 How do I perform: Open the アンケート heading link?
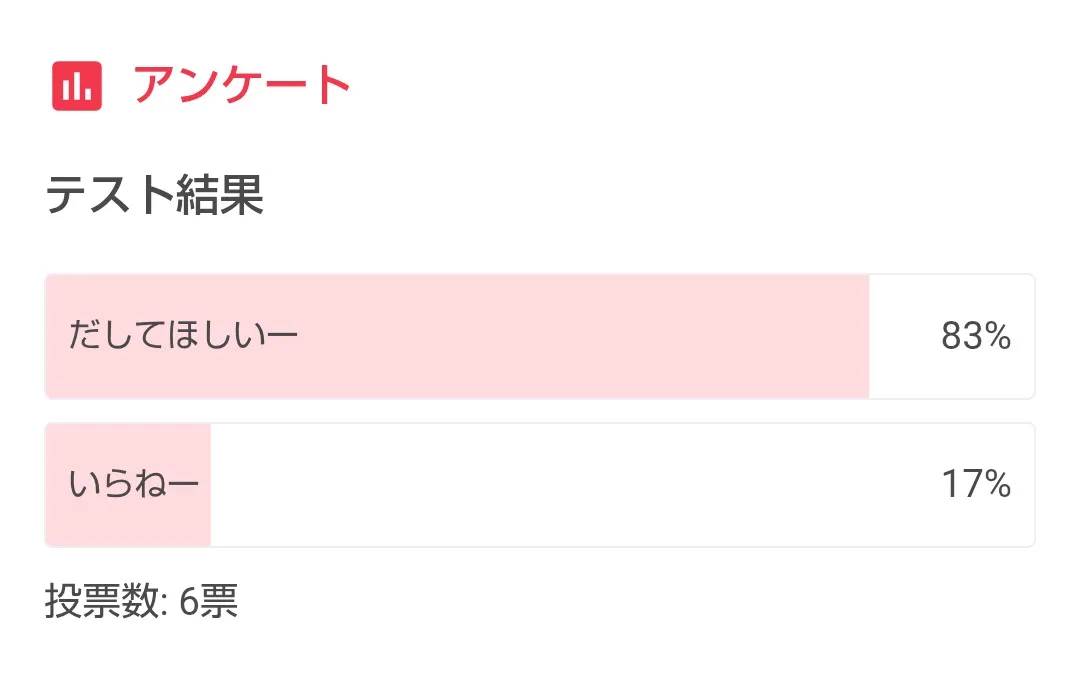click(x=242, y=86)
